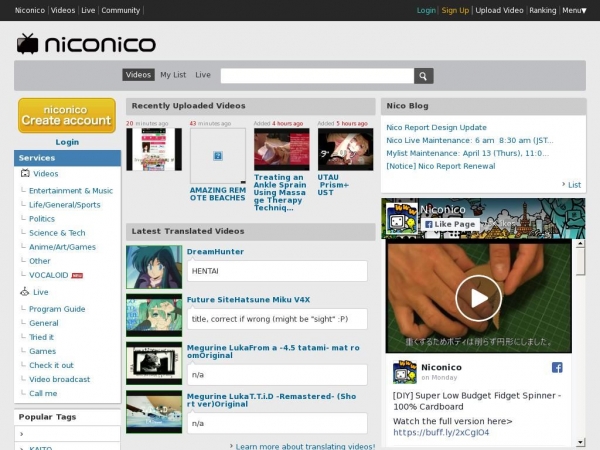Open AMAZING REMOTE BEACHES broken thumbnail

(x=218, y=156)
